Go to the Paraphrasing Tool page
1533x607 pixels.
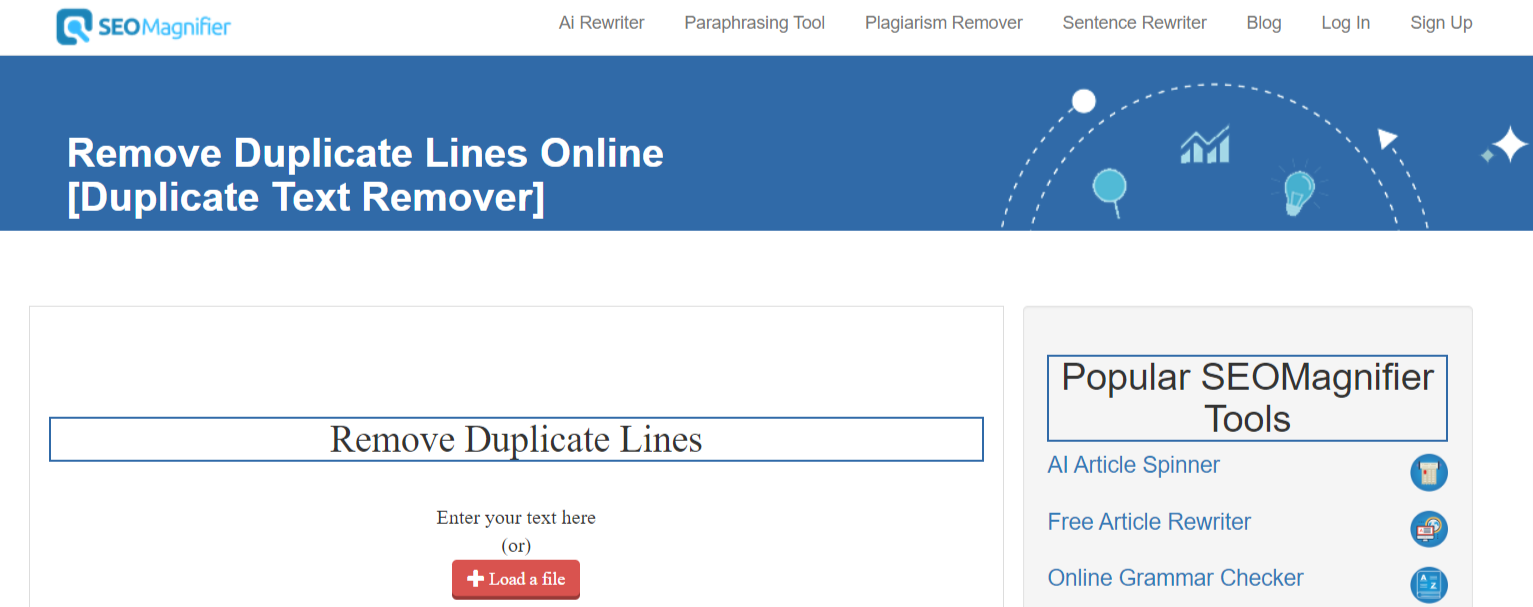(x=754, y=23)
